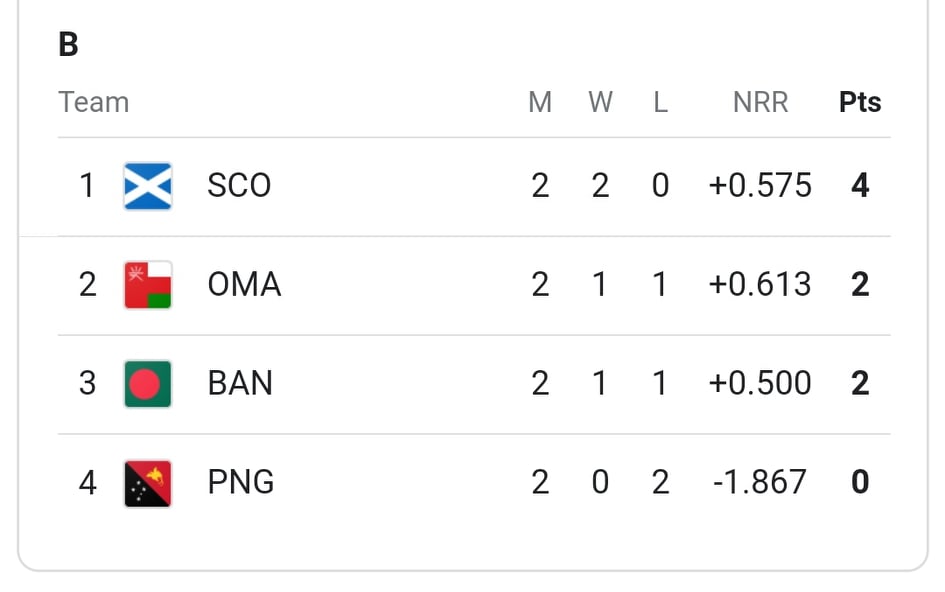Click Scotland's 4 points value
The width and height of the screenshot is (945, 592).
click(860, 185)
